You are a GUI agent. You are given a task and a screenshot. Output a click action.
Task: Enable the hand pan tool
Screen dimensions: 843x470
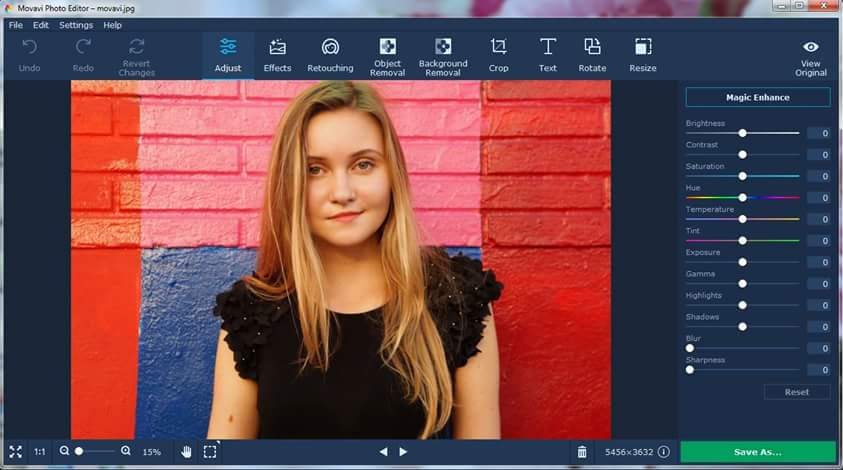(186, 452)
